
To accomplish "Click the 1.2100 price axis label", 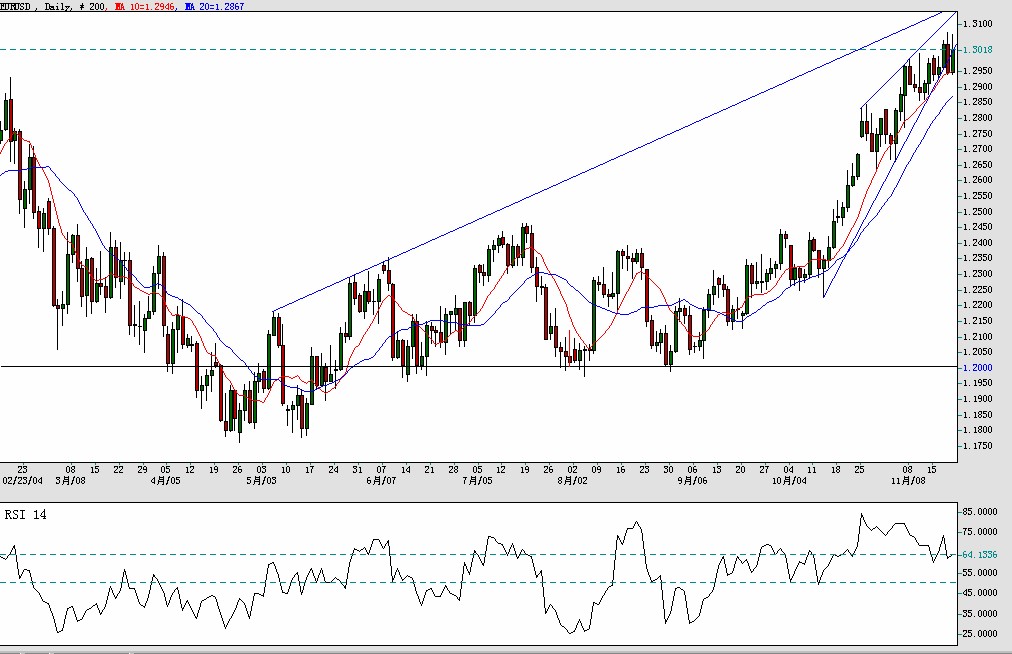I will tap(978, 336).
